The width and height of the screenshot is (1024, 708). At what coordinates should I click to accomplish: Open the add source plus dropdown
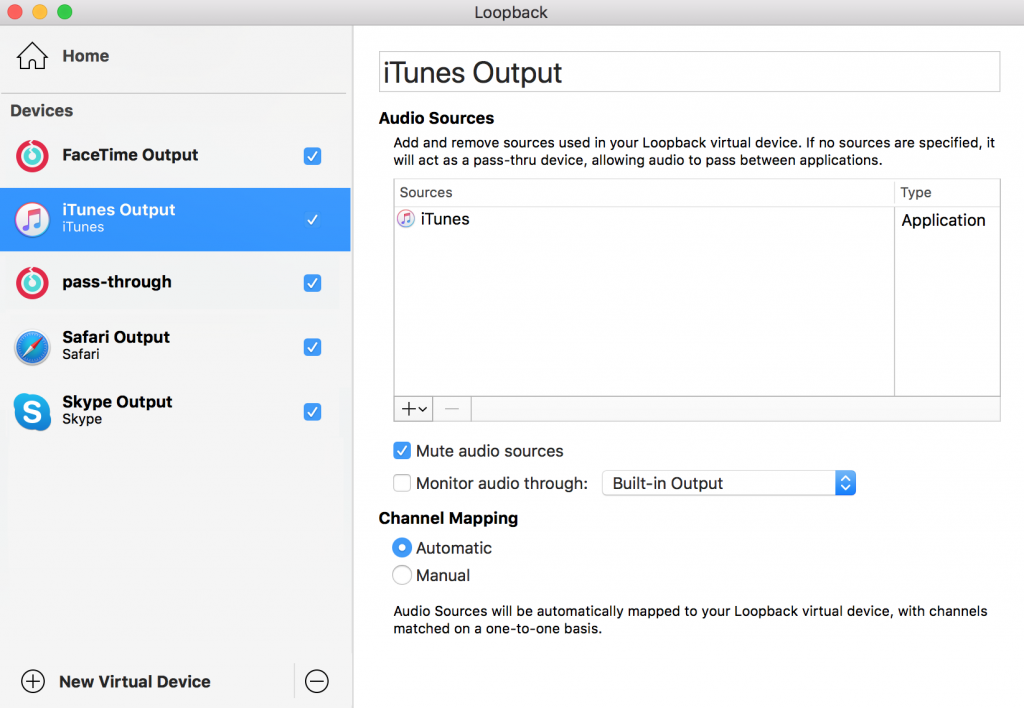click(x=413, y=409)
